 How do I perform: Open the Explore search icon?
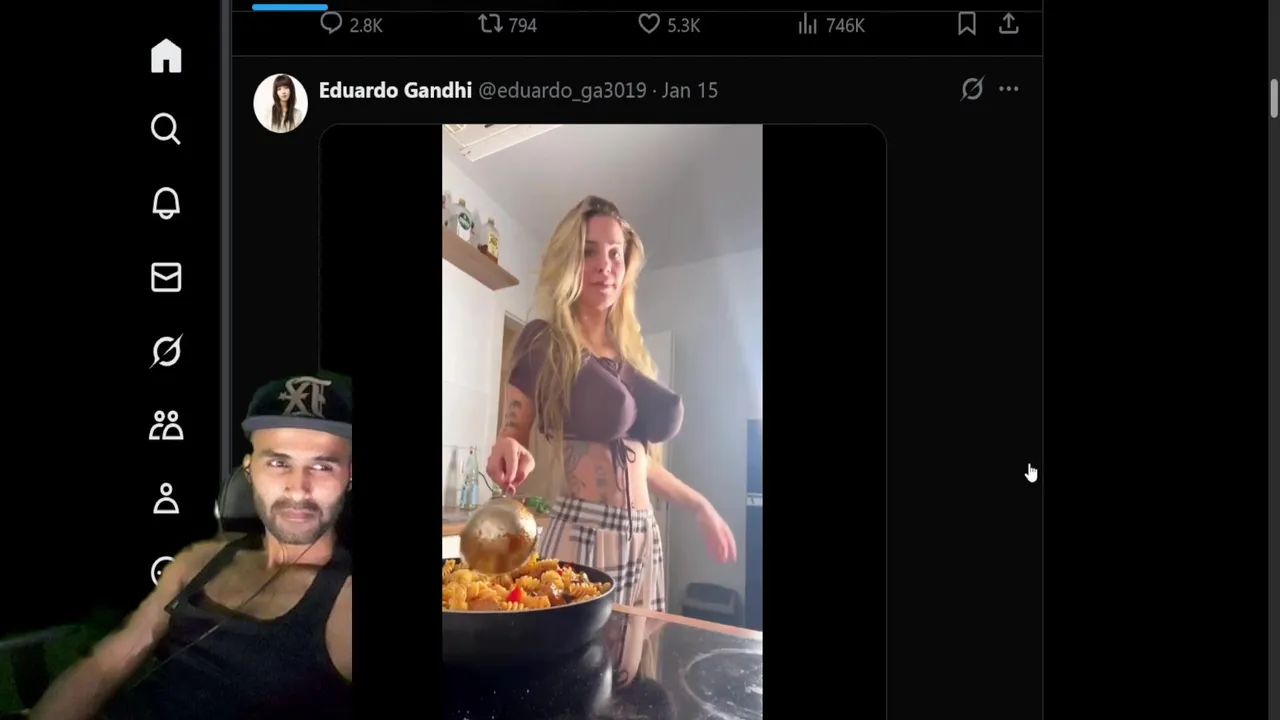click(166, 129)
